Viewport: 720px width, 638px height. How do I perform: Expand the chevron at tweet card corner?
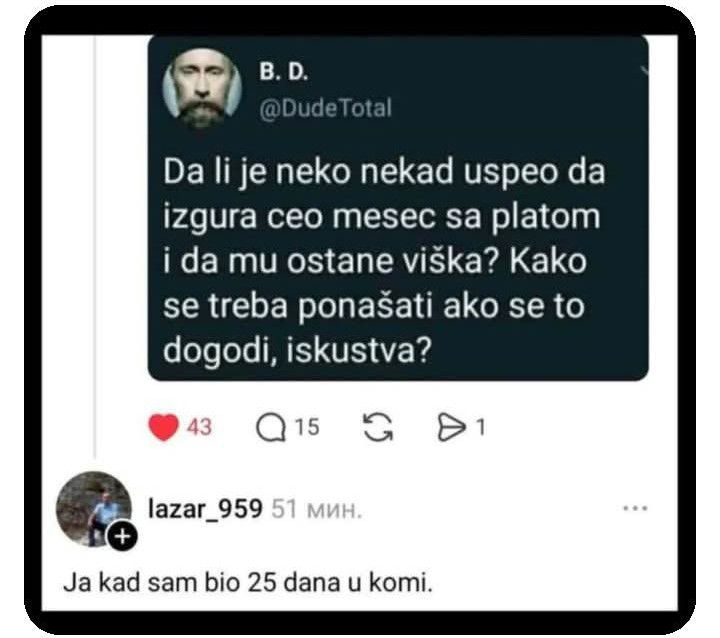pyautogui.click(x=645, y=70)
